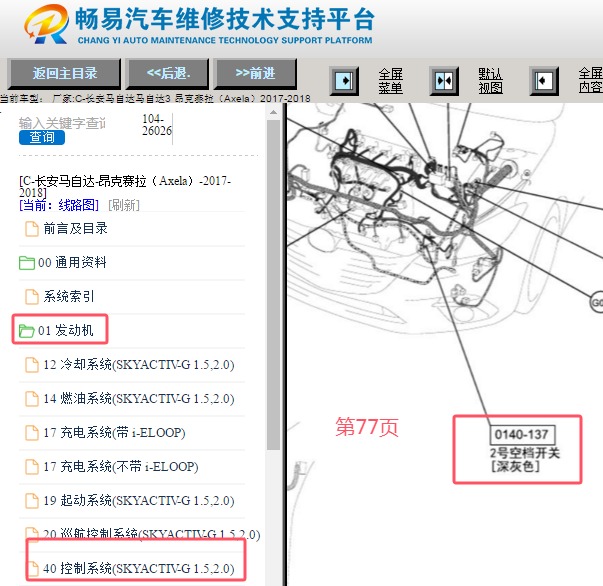Click the 01 发动机 open folder icon
Viewport: 603px width, 586px height.
click(27, 331)
